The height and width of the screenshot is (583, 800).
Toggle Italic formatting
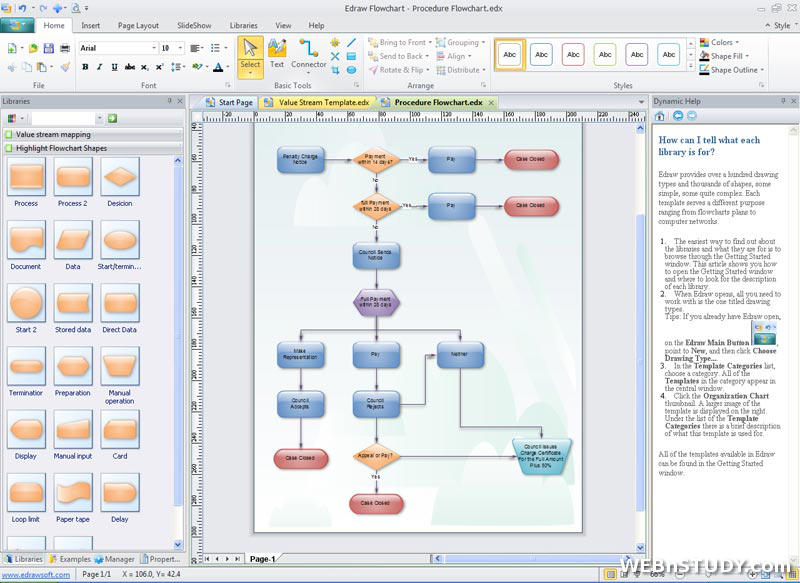coord(99,67)
